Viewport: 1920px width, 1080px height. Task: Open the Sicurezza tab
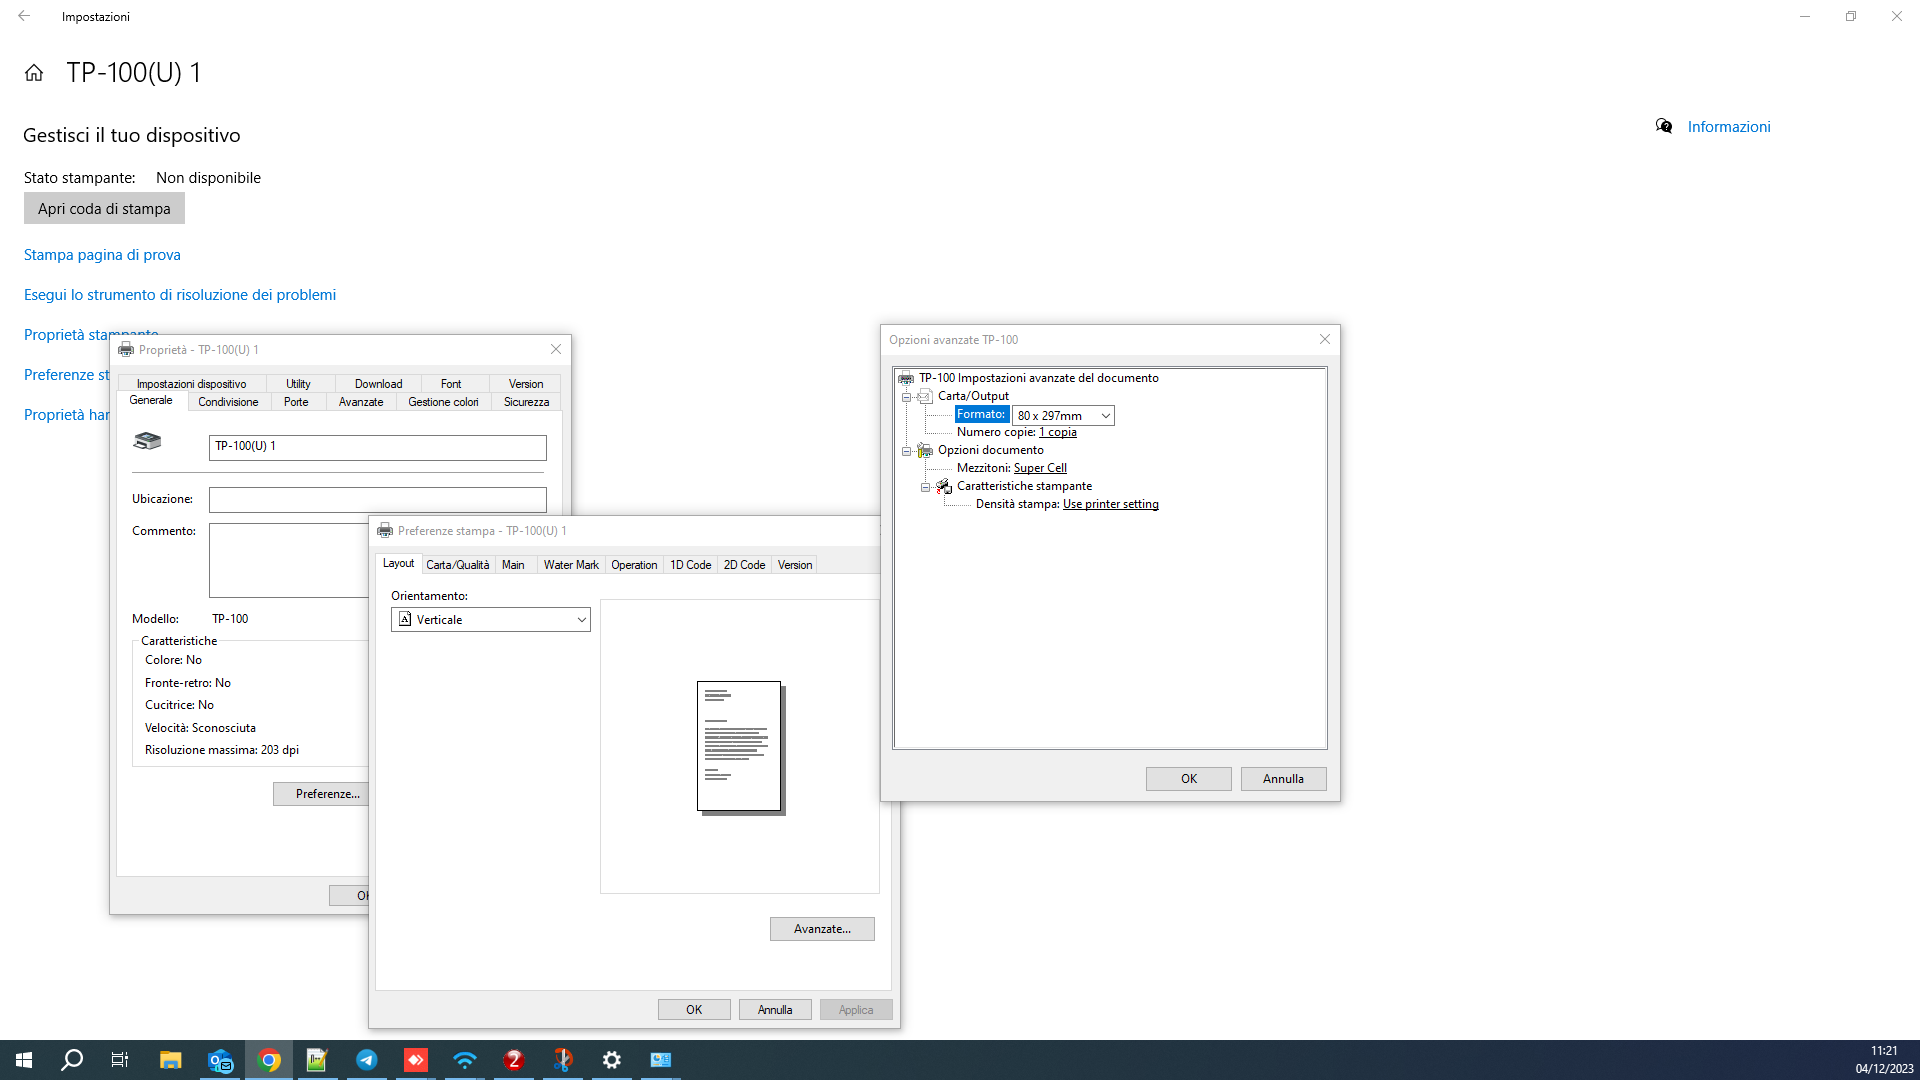(x=526, y=402)
